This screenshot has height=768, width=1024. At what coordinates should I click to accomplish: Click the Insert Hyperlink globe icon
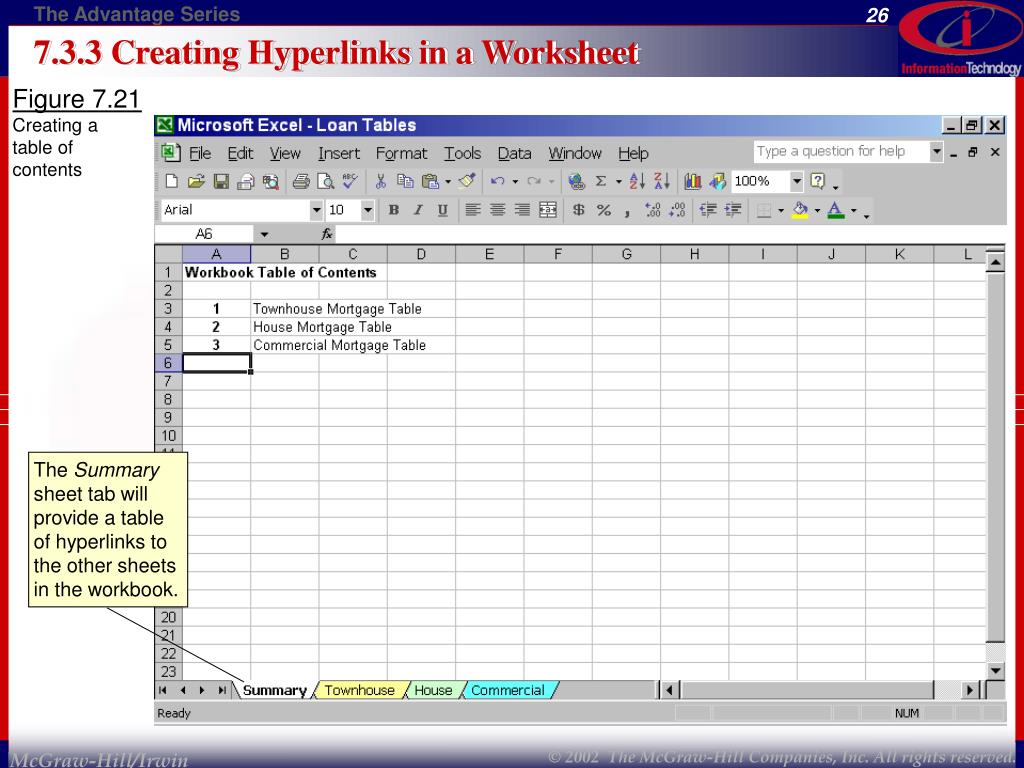tap(576, 182)
